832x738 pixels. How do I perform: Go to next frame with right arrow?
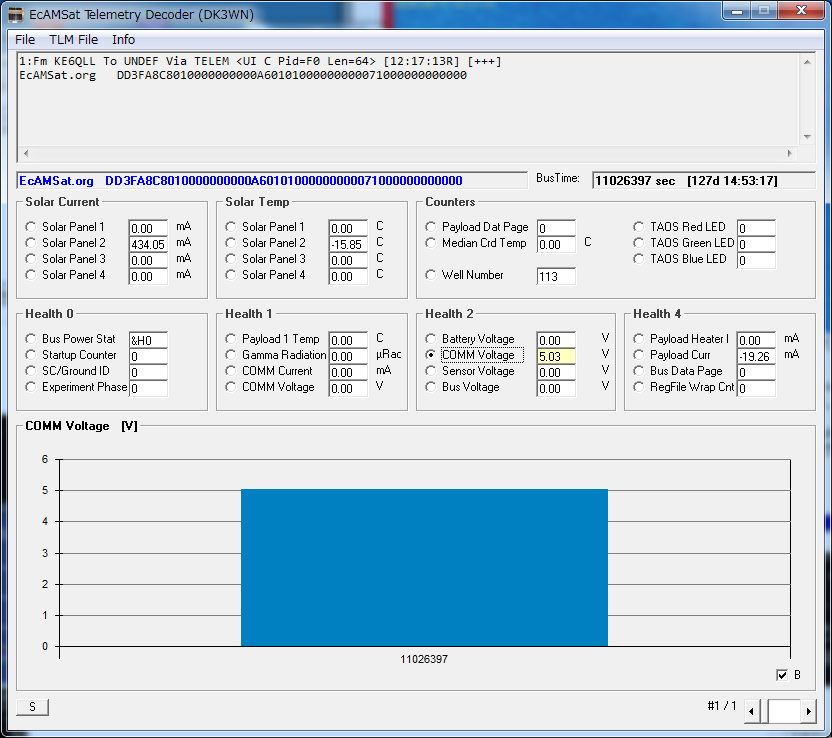point(808,711)
